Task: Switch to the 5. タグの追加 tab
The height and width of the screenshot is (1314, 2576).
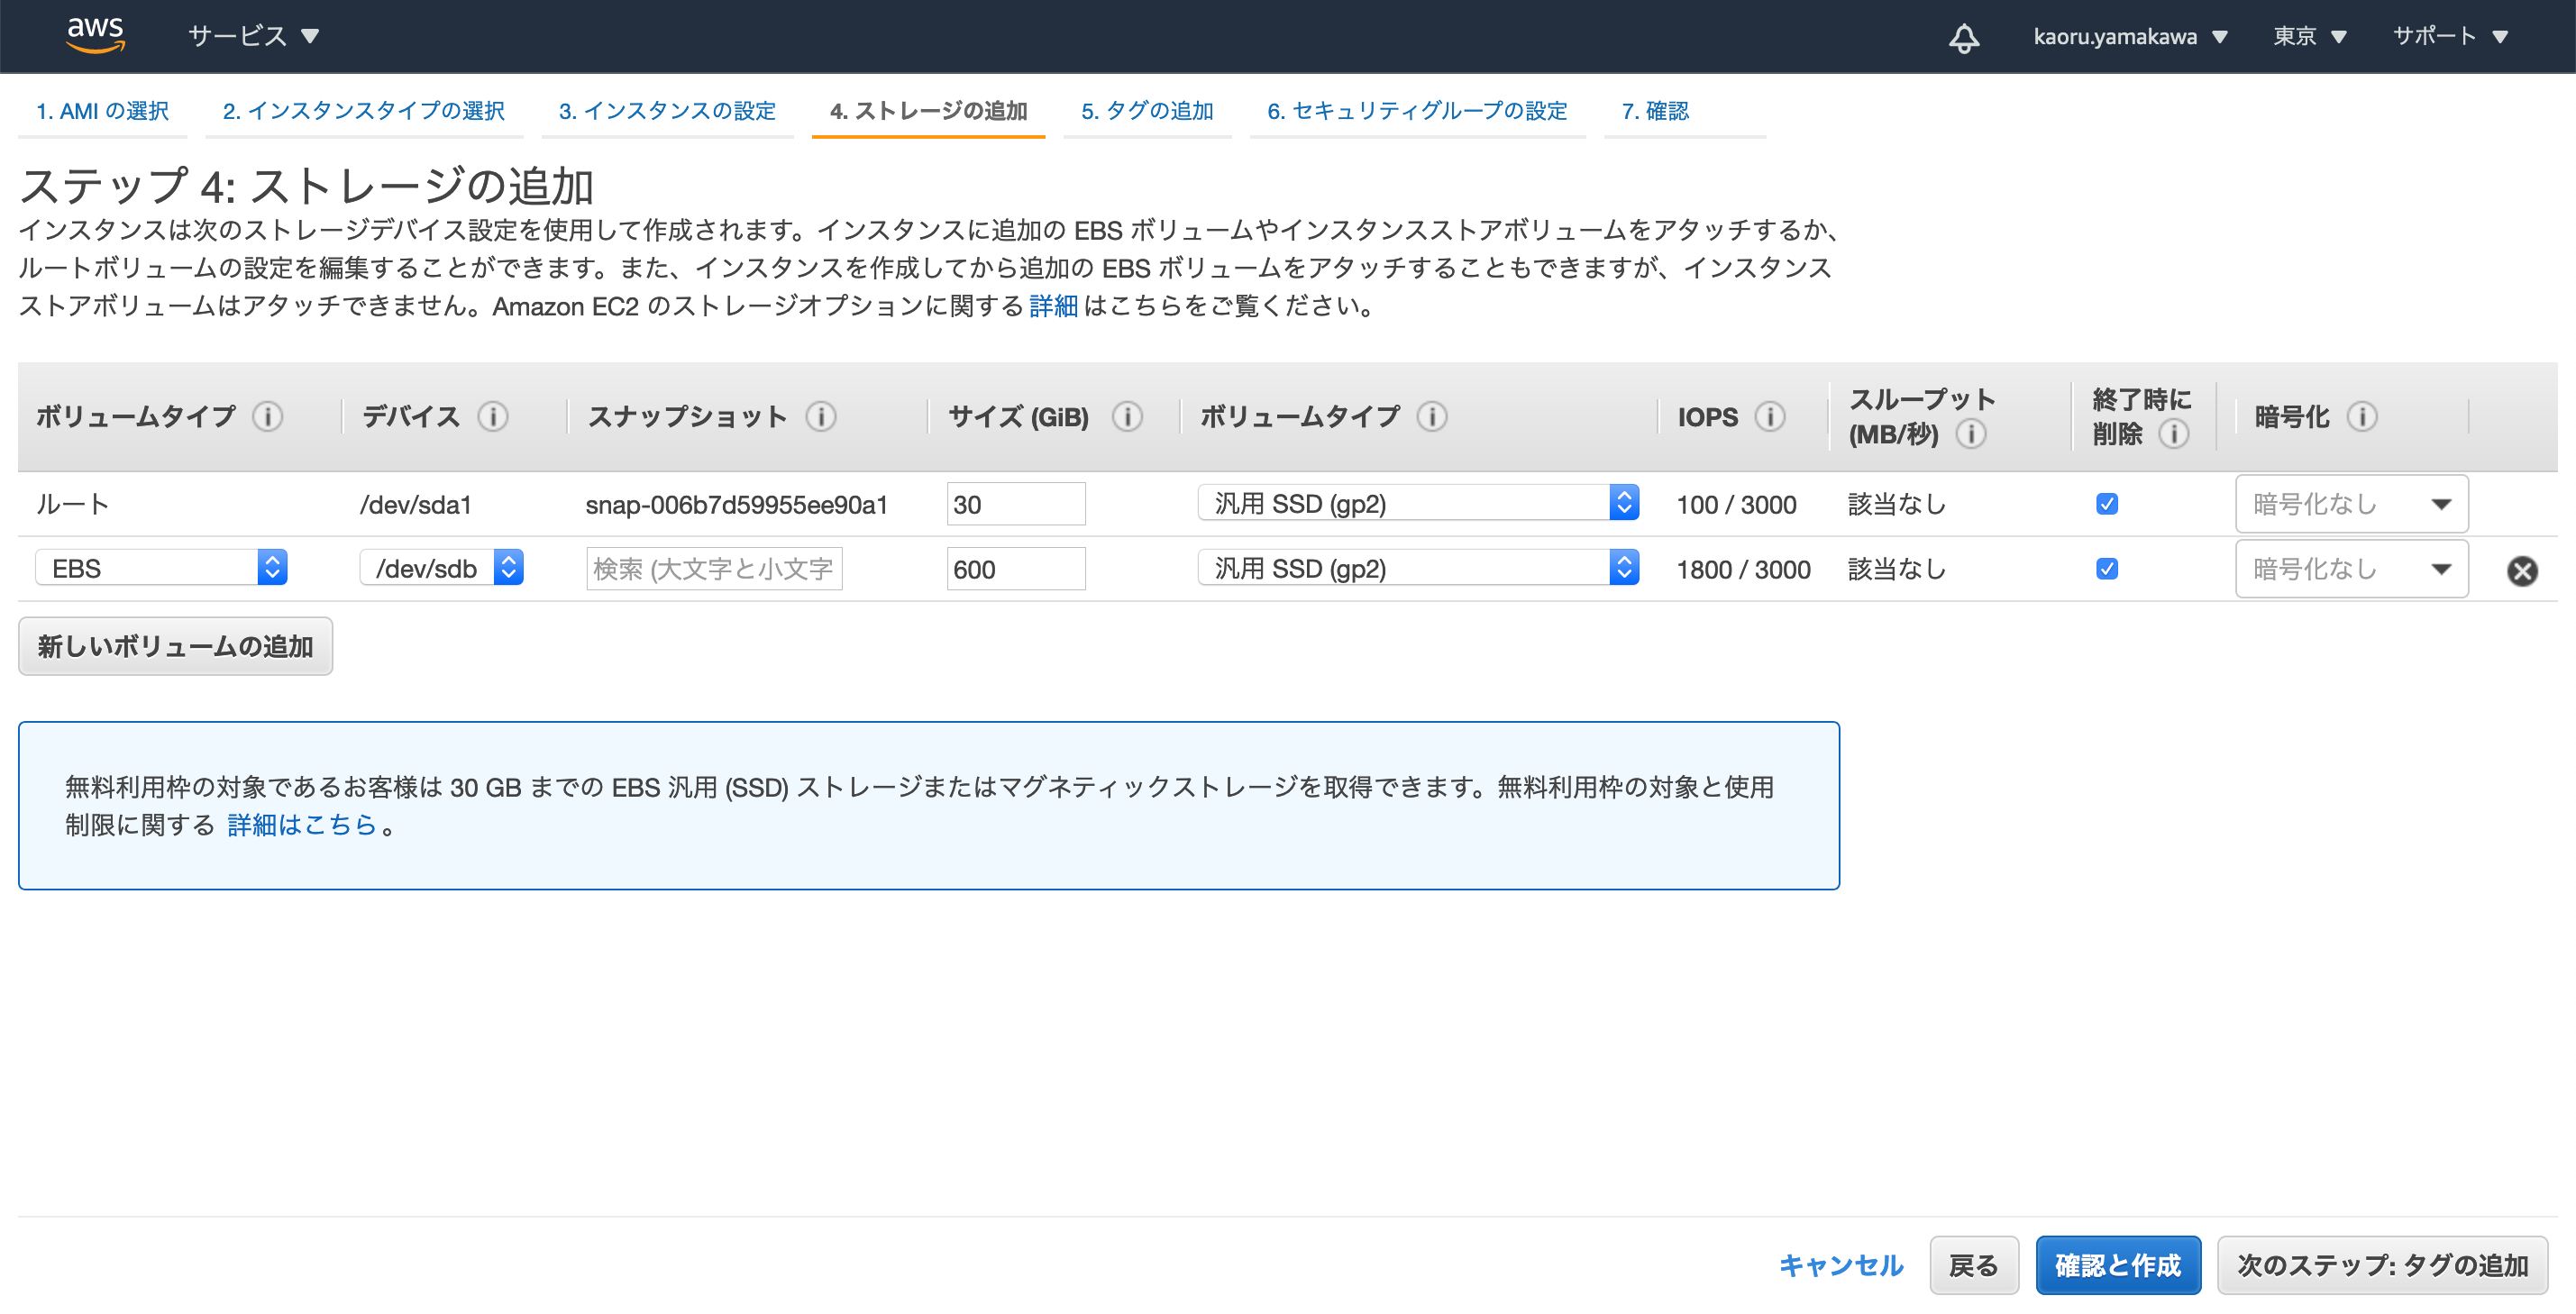Action: coord(1147,111)
